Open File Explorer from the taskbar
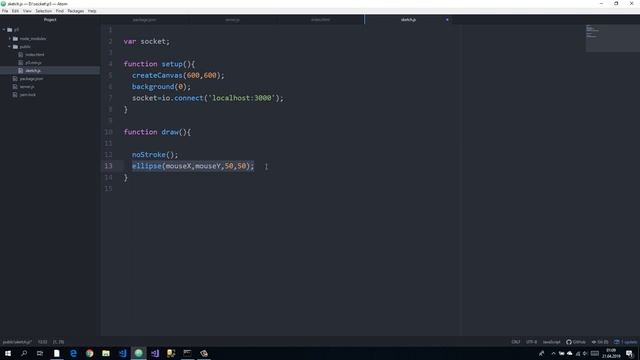Viewport: 640px width, 360px height. [x=106, y=353]
